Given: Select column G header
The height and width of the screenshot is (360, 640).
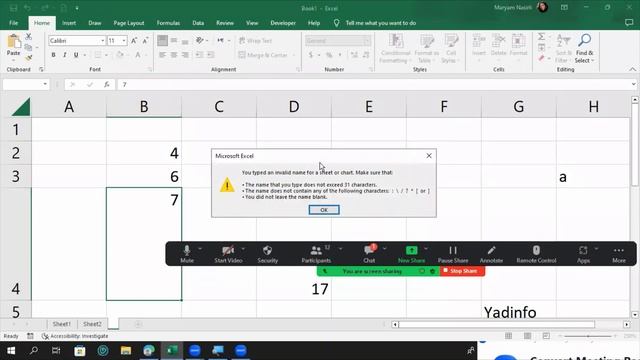Looking at the screenshot, I should tap(519, 107).
